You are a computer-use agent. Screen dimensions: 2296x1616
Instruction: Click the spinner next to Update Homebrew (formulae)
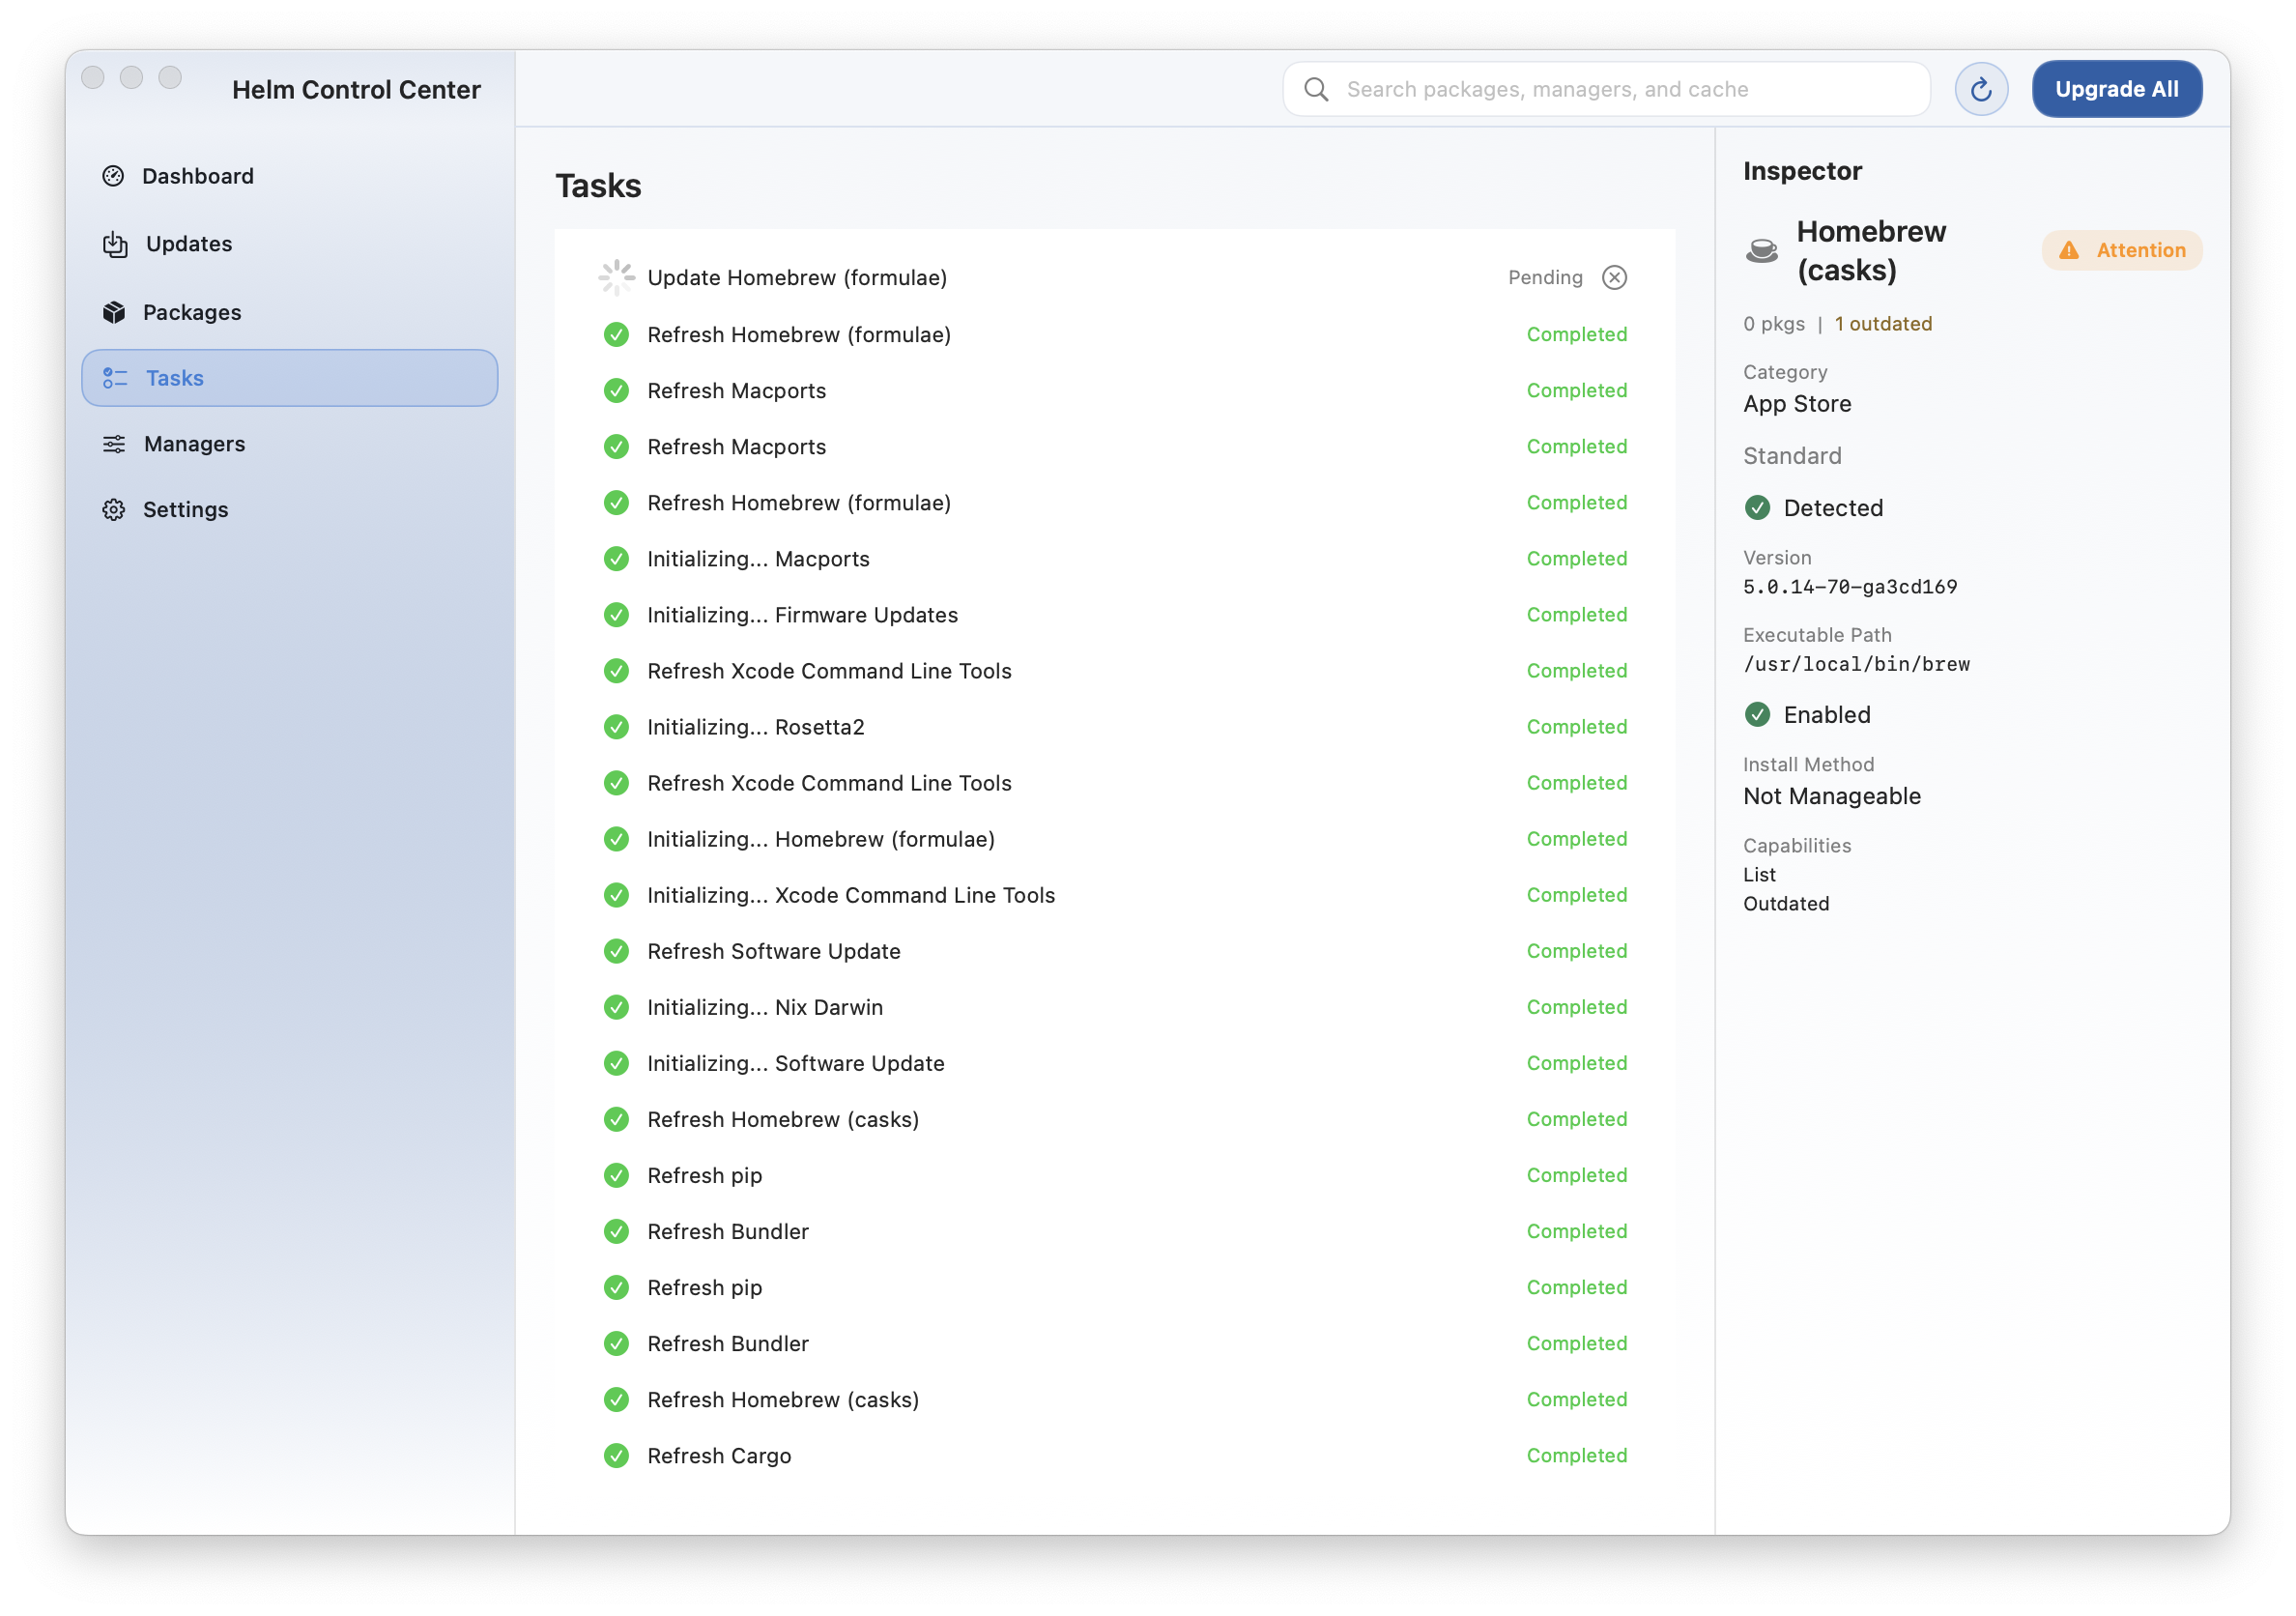(x=616, y=277)
